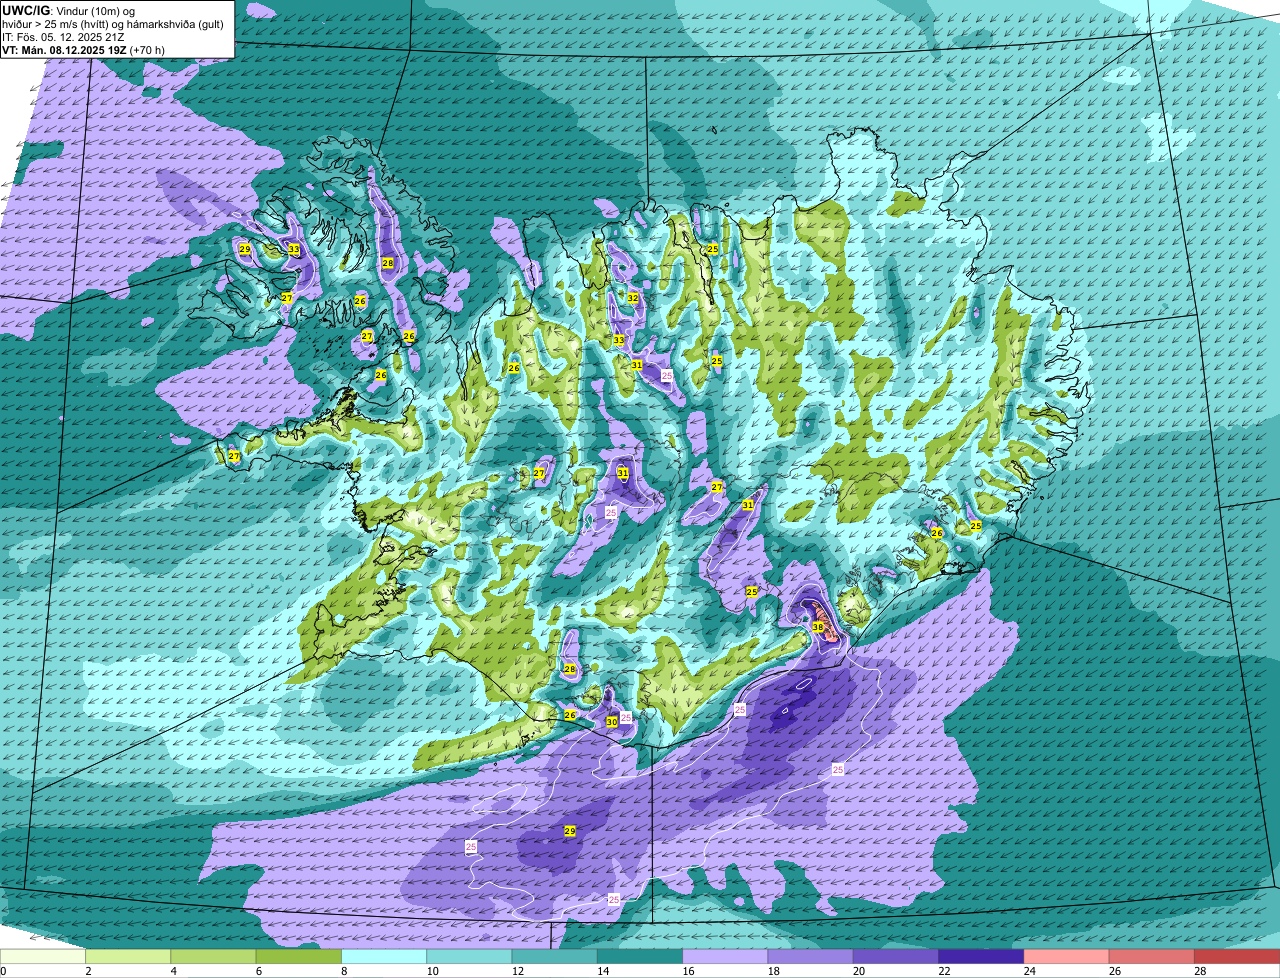
Task: Click the pale yellow 0–2 legend swatch
Action: click(43, 957)
